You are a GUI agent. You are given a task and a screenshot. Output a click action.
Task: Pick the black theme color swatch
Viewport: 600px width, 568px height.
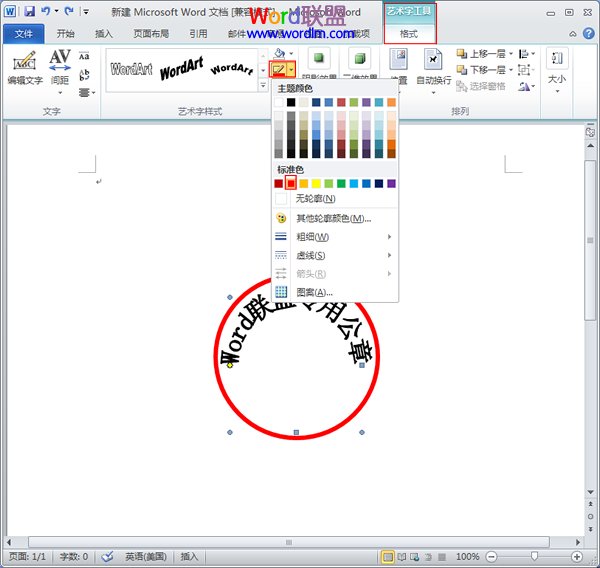[291, 102]
